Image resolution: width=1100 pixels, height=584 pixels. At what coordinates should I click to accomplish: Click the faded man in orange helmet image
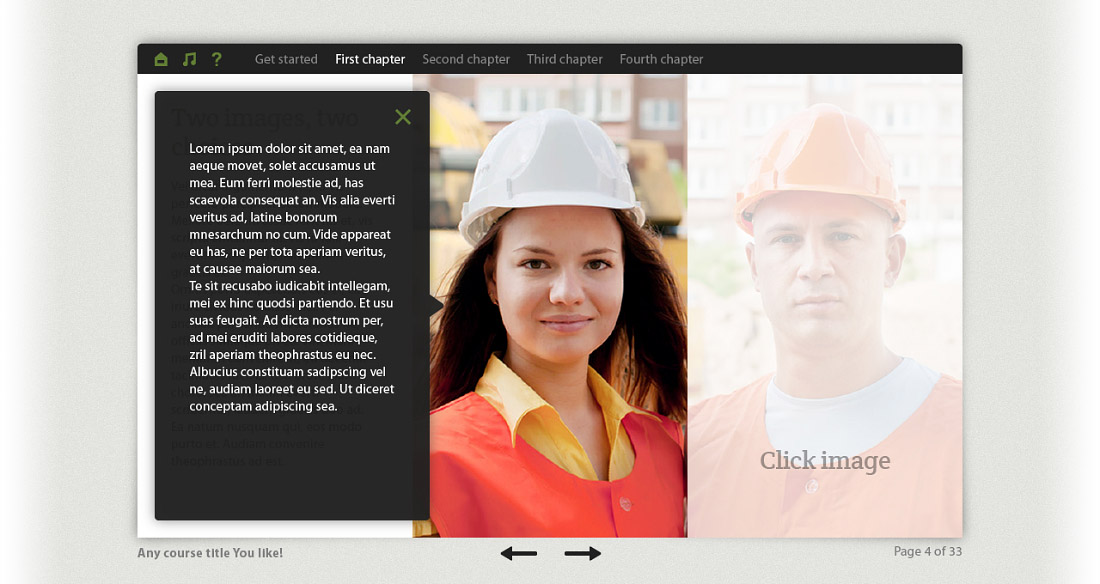[x=825, y=306]
